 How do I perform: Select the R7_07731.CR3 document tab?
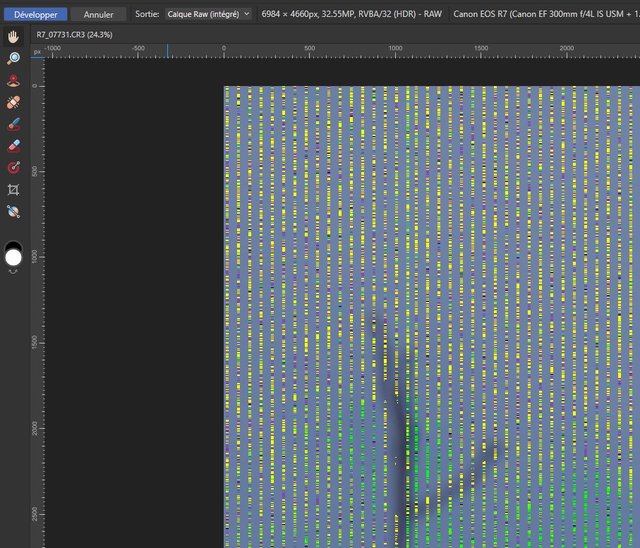[74, 35]
